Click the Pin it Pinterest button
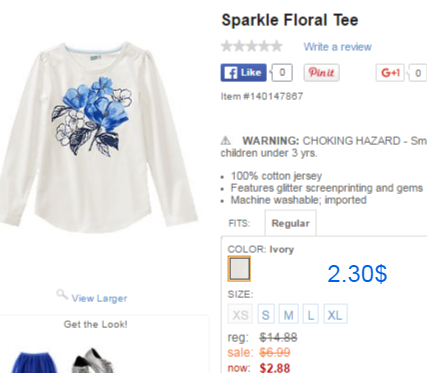 coord(321,73)
